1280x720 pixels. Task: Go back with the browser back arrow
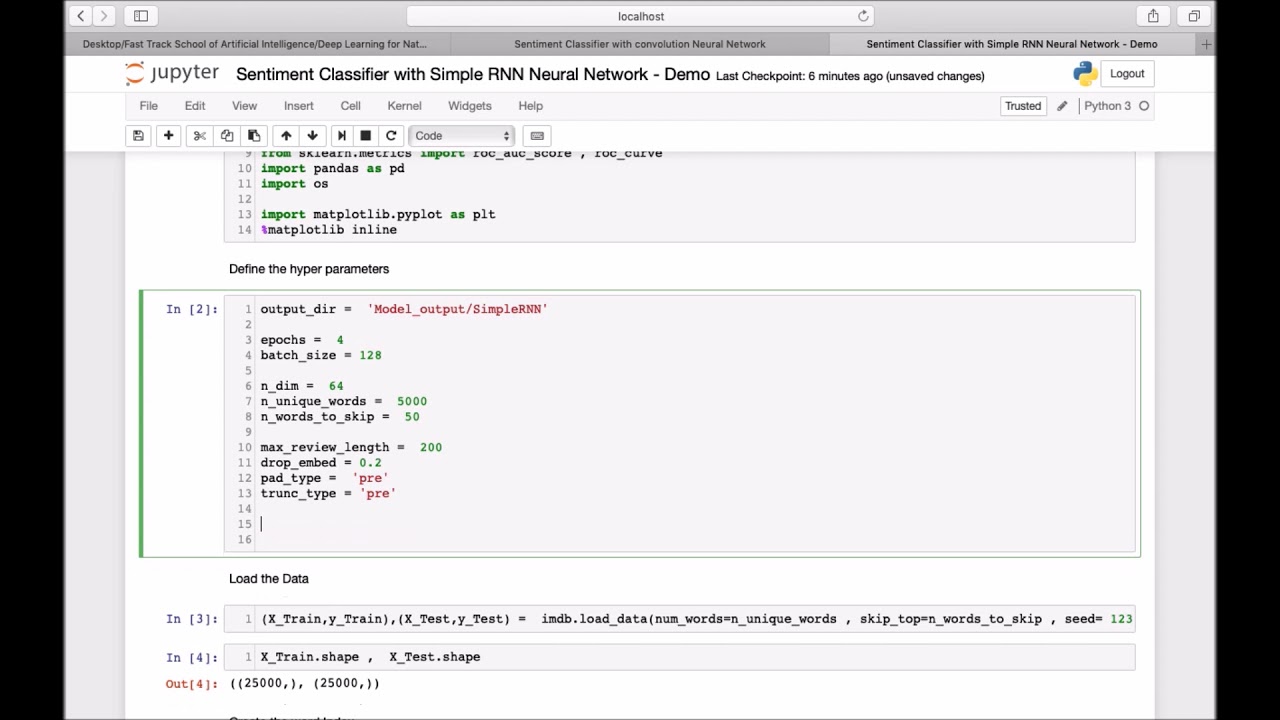coord(81,16)
